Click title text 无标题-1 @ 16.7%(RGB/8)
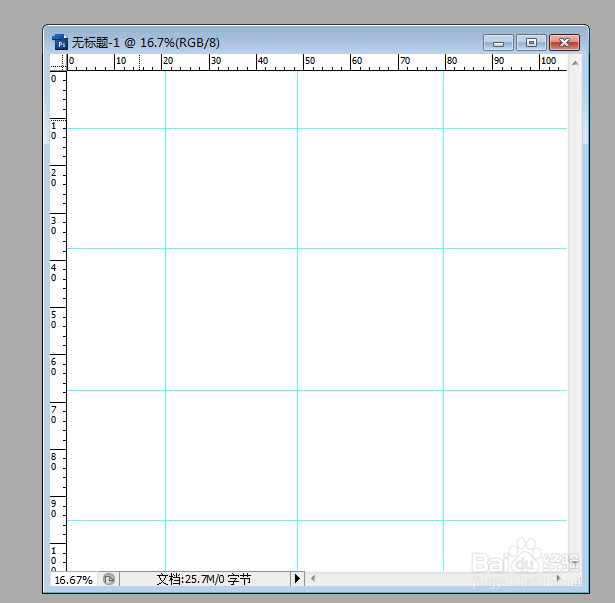Screen dimensions: 615x603 pyautogui.click(x=146, y=42)
